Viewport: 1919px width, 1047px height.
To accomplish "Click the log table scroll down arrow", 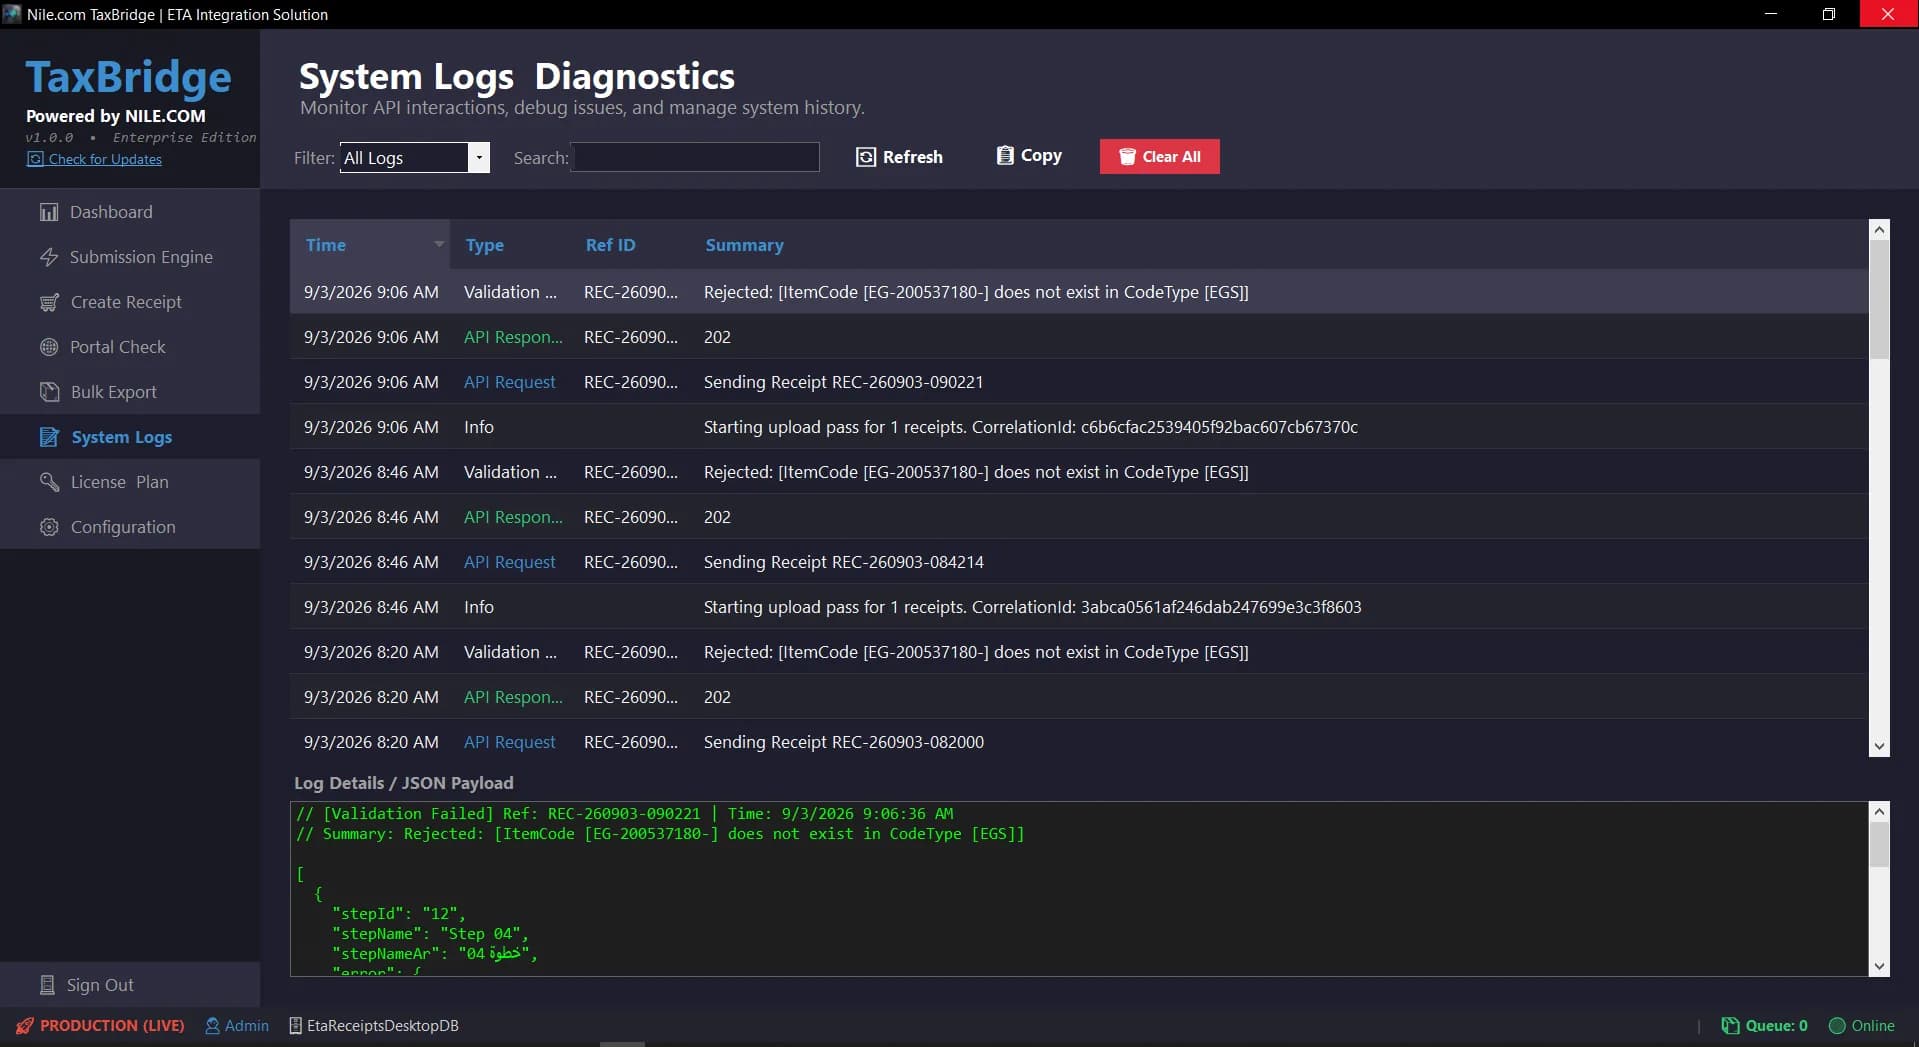I will (1879, 746).
